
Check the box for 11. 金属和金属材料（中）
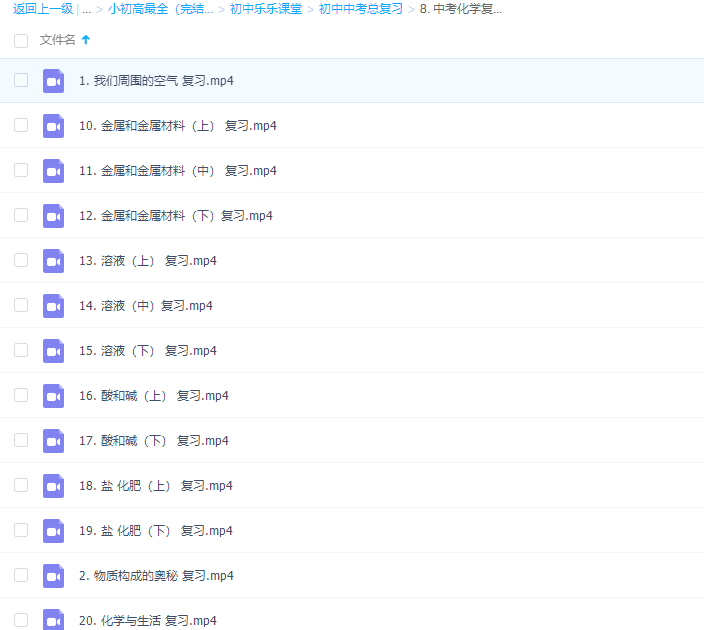coord(21,170)
